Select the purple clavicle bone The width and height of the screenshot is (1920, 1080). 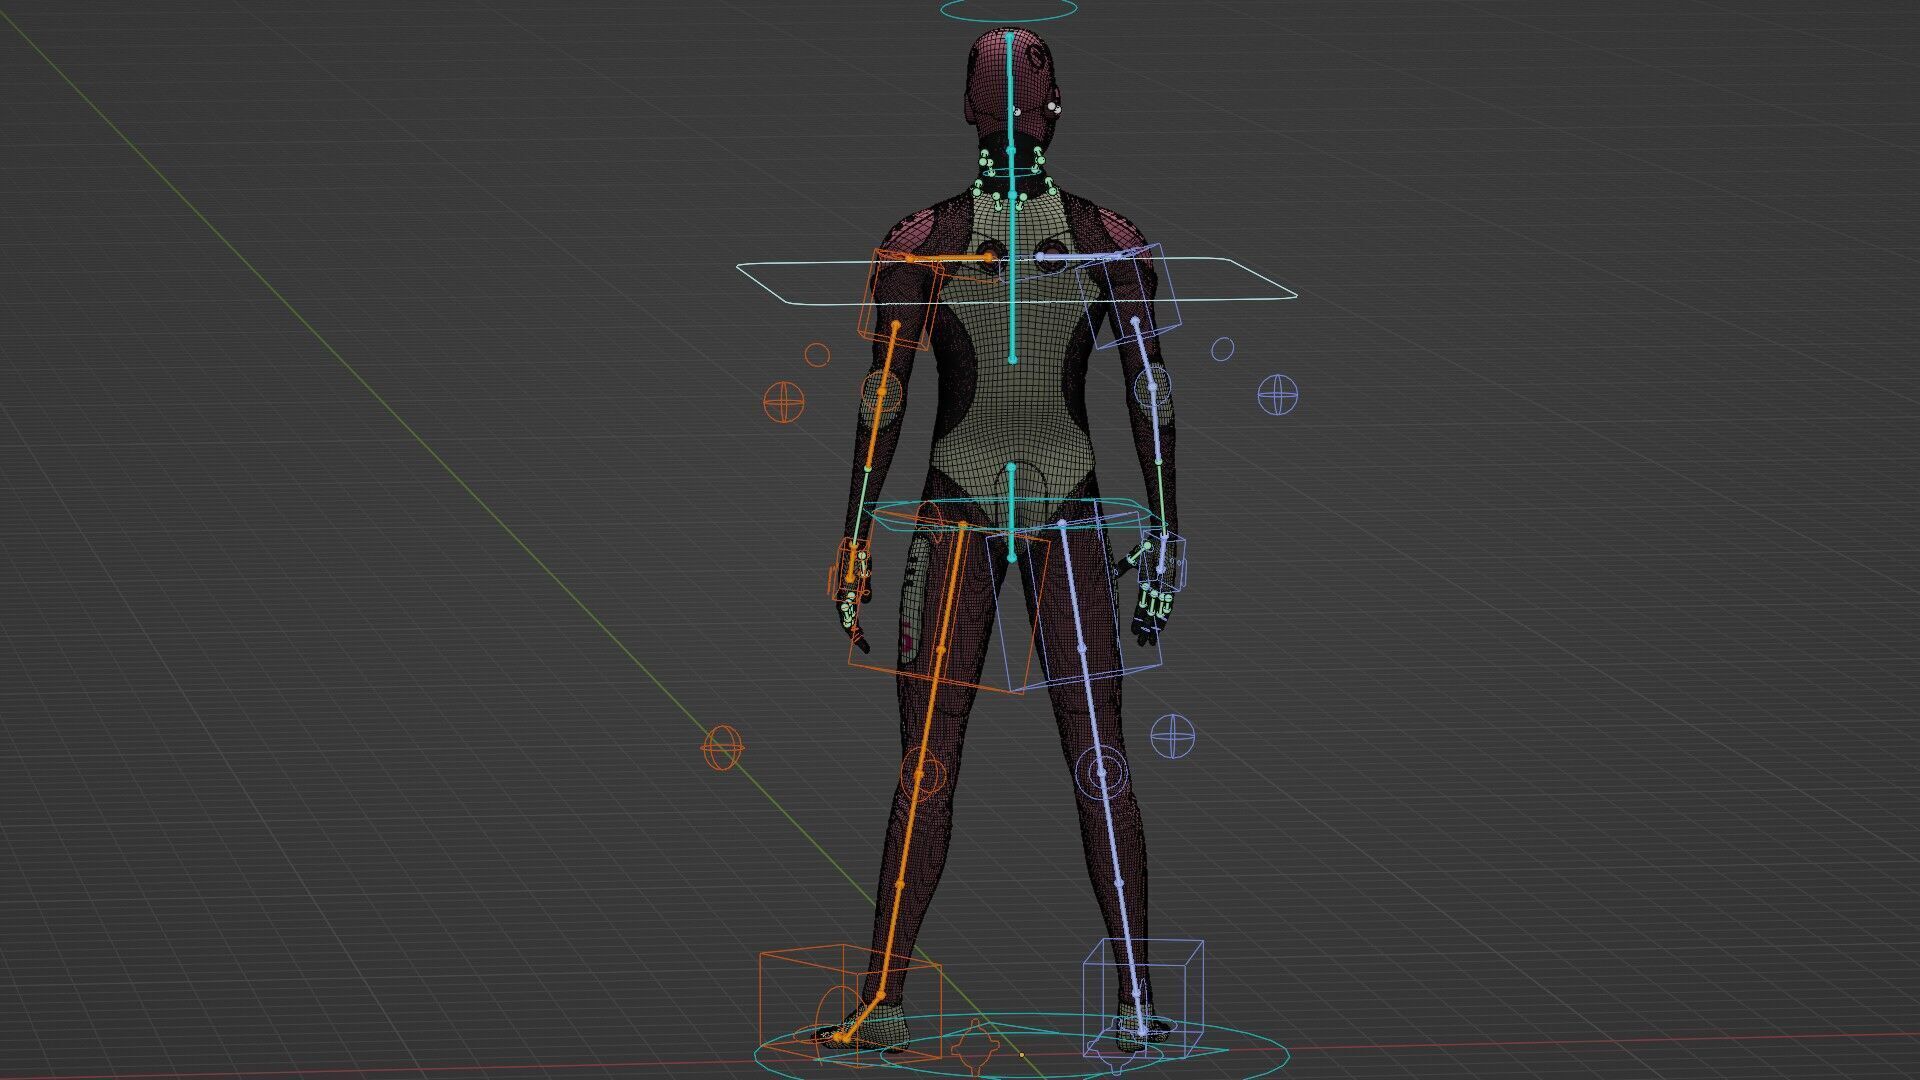(1078, 257)
